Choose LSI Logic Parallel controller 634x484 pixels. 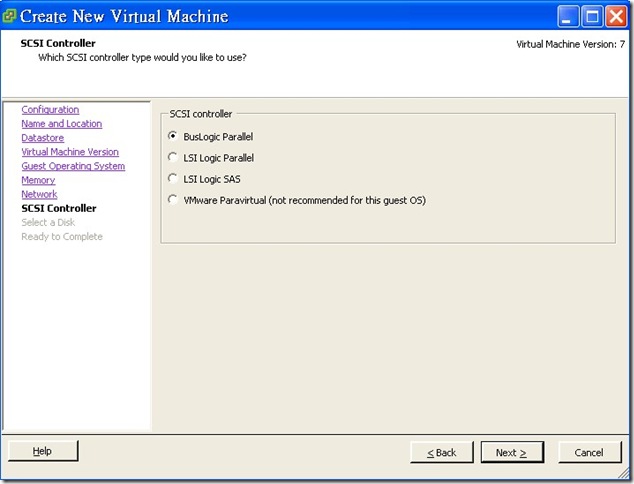click(173, 158)
